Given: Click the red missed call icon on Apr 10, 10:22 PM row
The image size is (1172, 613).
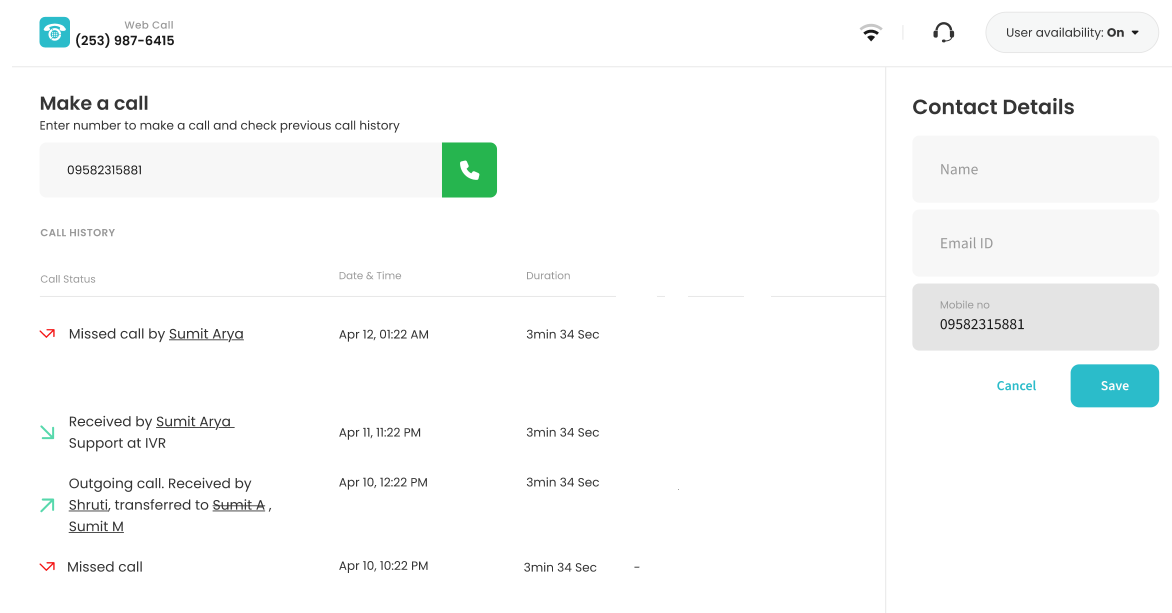Looking at the screenshot, I should click(x=47, y=567).
